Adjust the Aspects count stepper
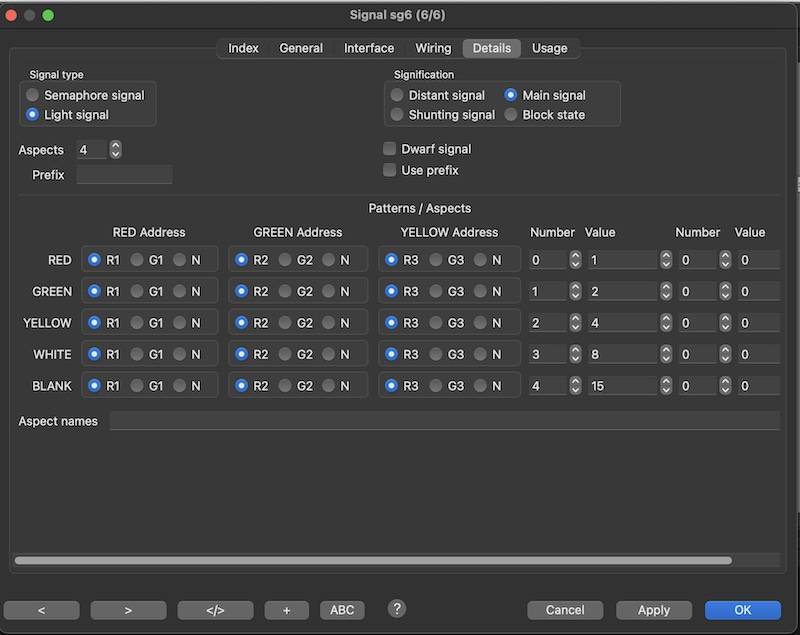This screenshot has width=800, height=635. [115, 150]
